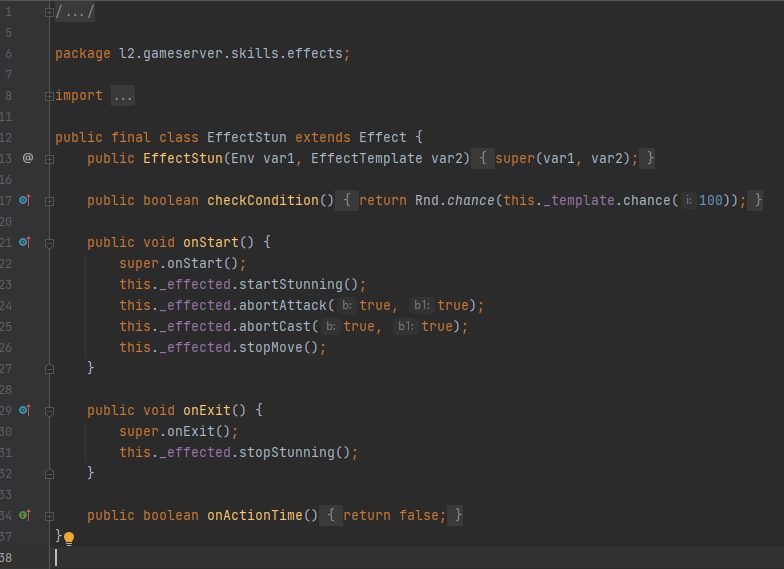This screenshot has width=784, height=569.
Task: Click the Env parameter type in constructor
Action: 242,158
